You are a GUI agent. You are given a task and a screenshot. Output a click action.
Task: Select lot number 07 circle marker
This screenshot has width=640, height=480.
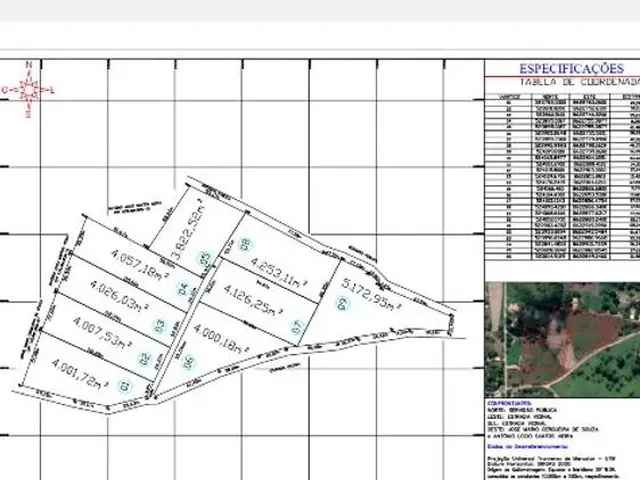click(x=298, y=327)
